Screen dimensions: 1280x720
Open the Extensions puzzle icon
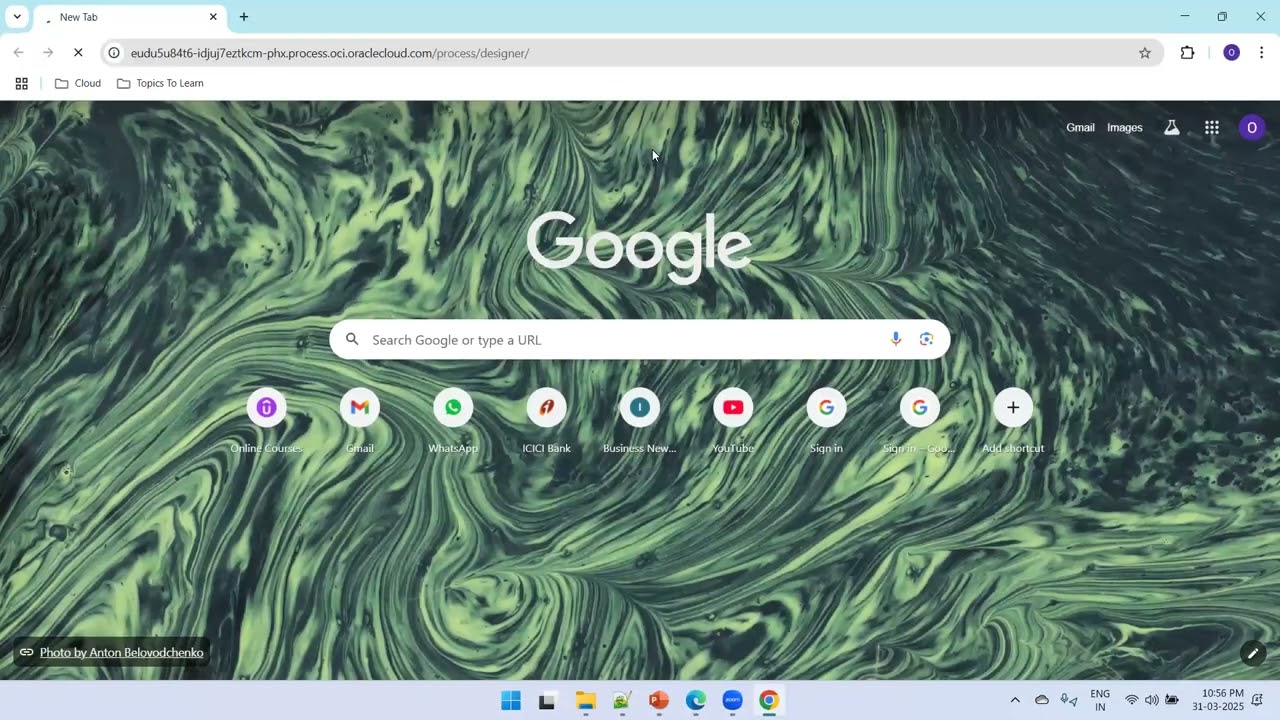point(1187,53)
